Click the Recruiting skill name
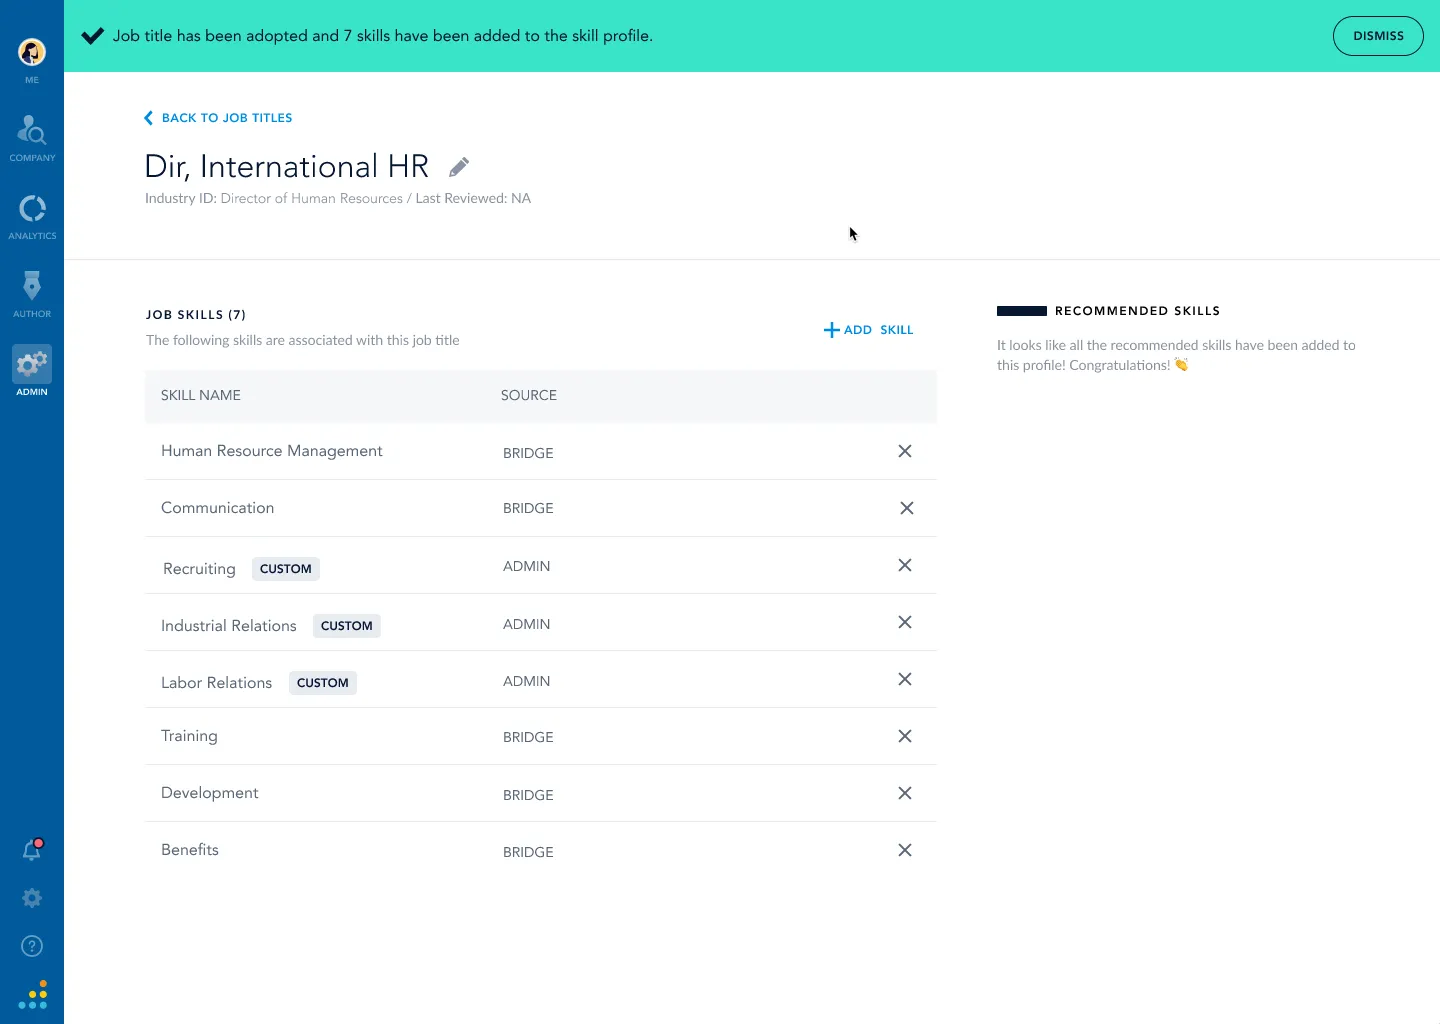This screenshot has height=1024, width=1440. 199,569
